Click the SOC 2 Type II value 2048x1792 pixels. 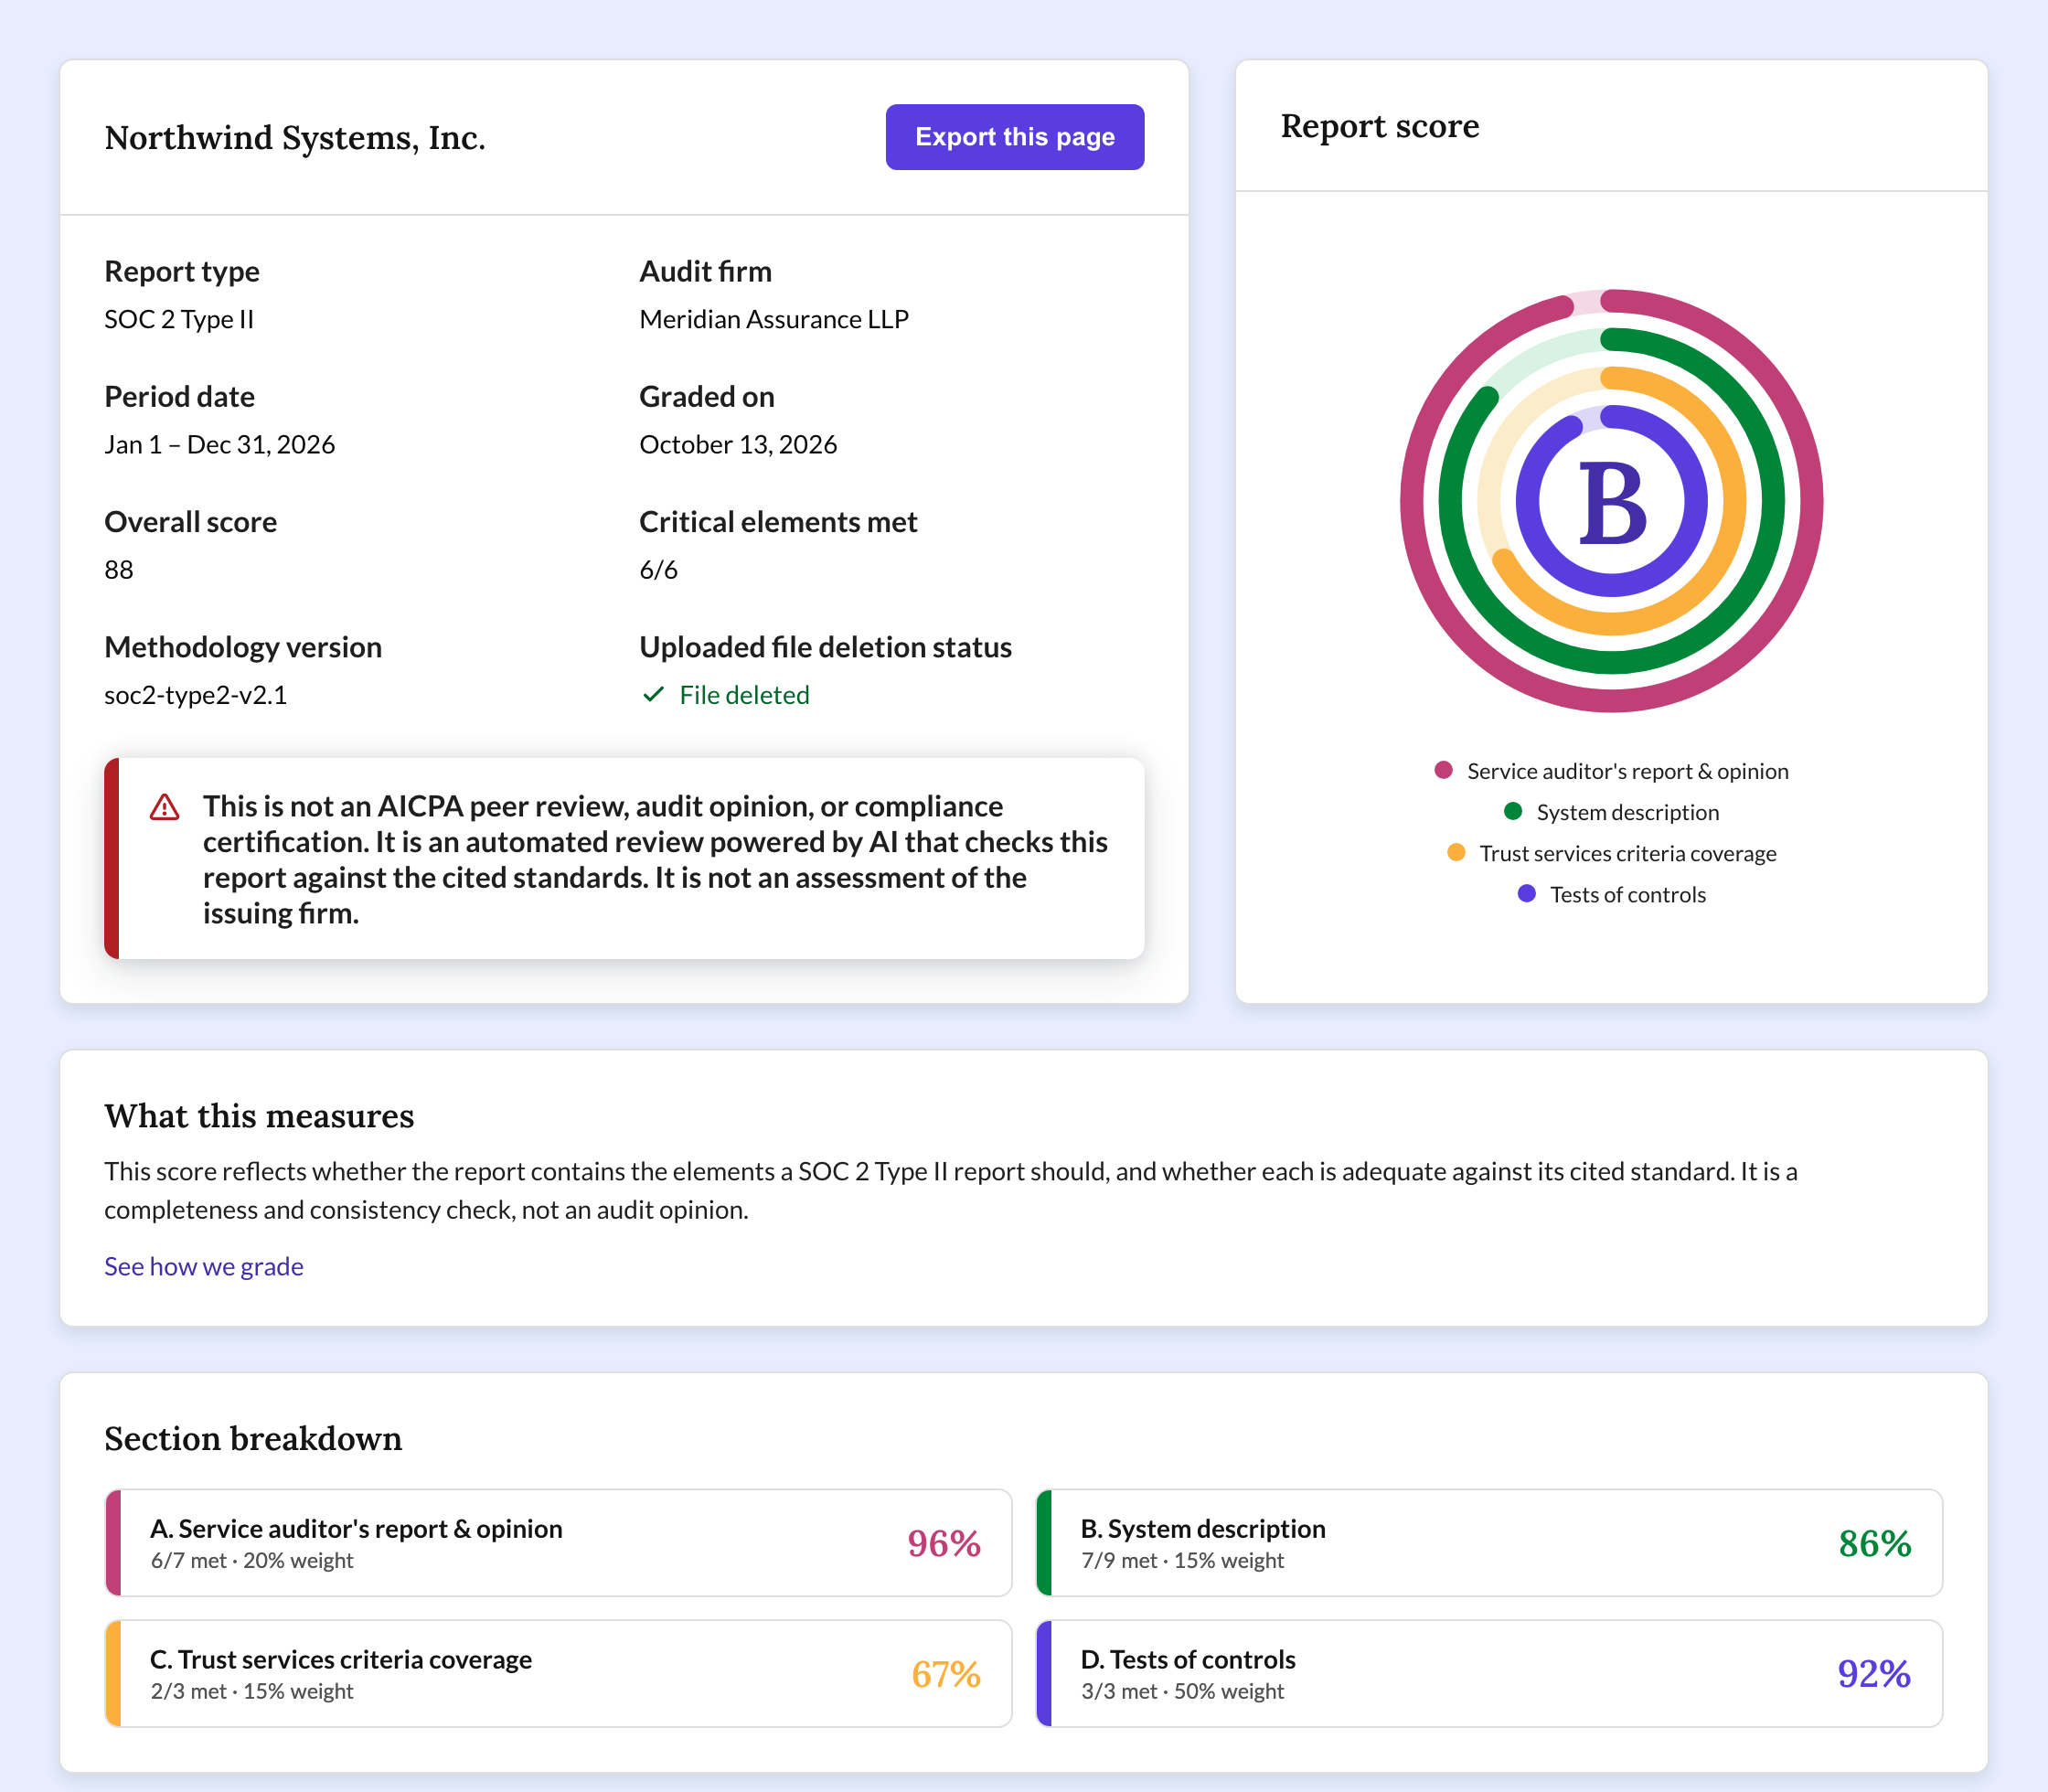tap(179, 319)
